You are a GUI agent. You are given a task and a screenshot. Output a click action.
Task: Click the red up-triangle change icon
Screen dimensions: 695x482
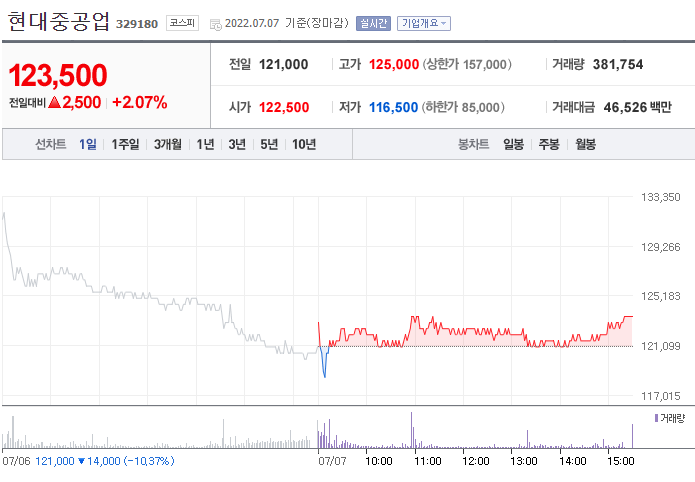(x=54, y=102)
